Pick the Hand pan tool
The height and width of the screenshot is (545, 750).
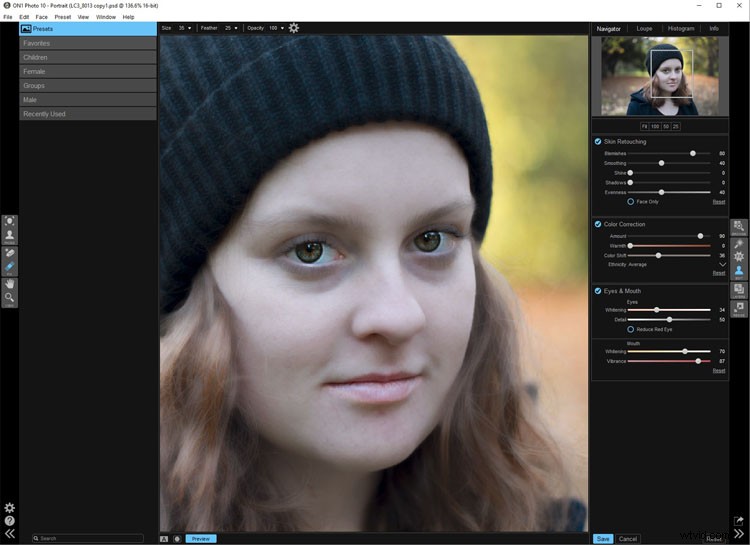coord(10,284)
